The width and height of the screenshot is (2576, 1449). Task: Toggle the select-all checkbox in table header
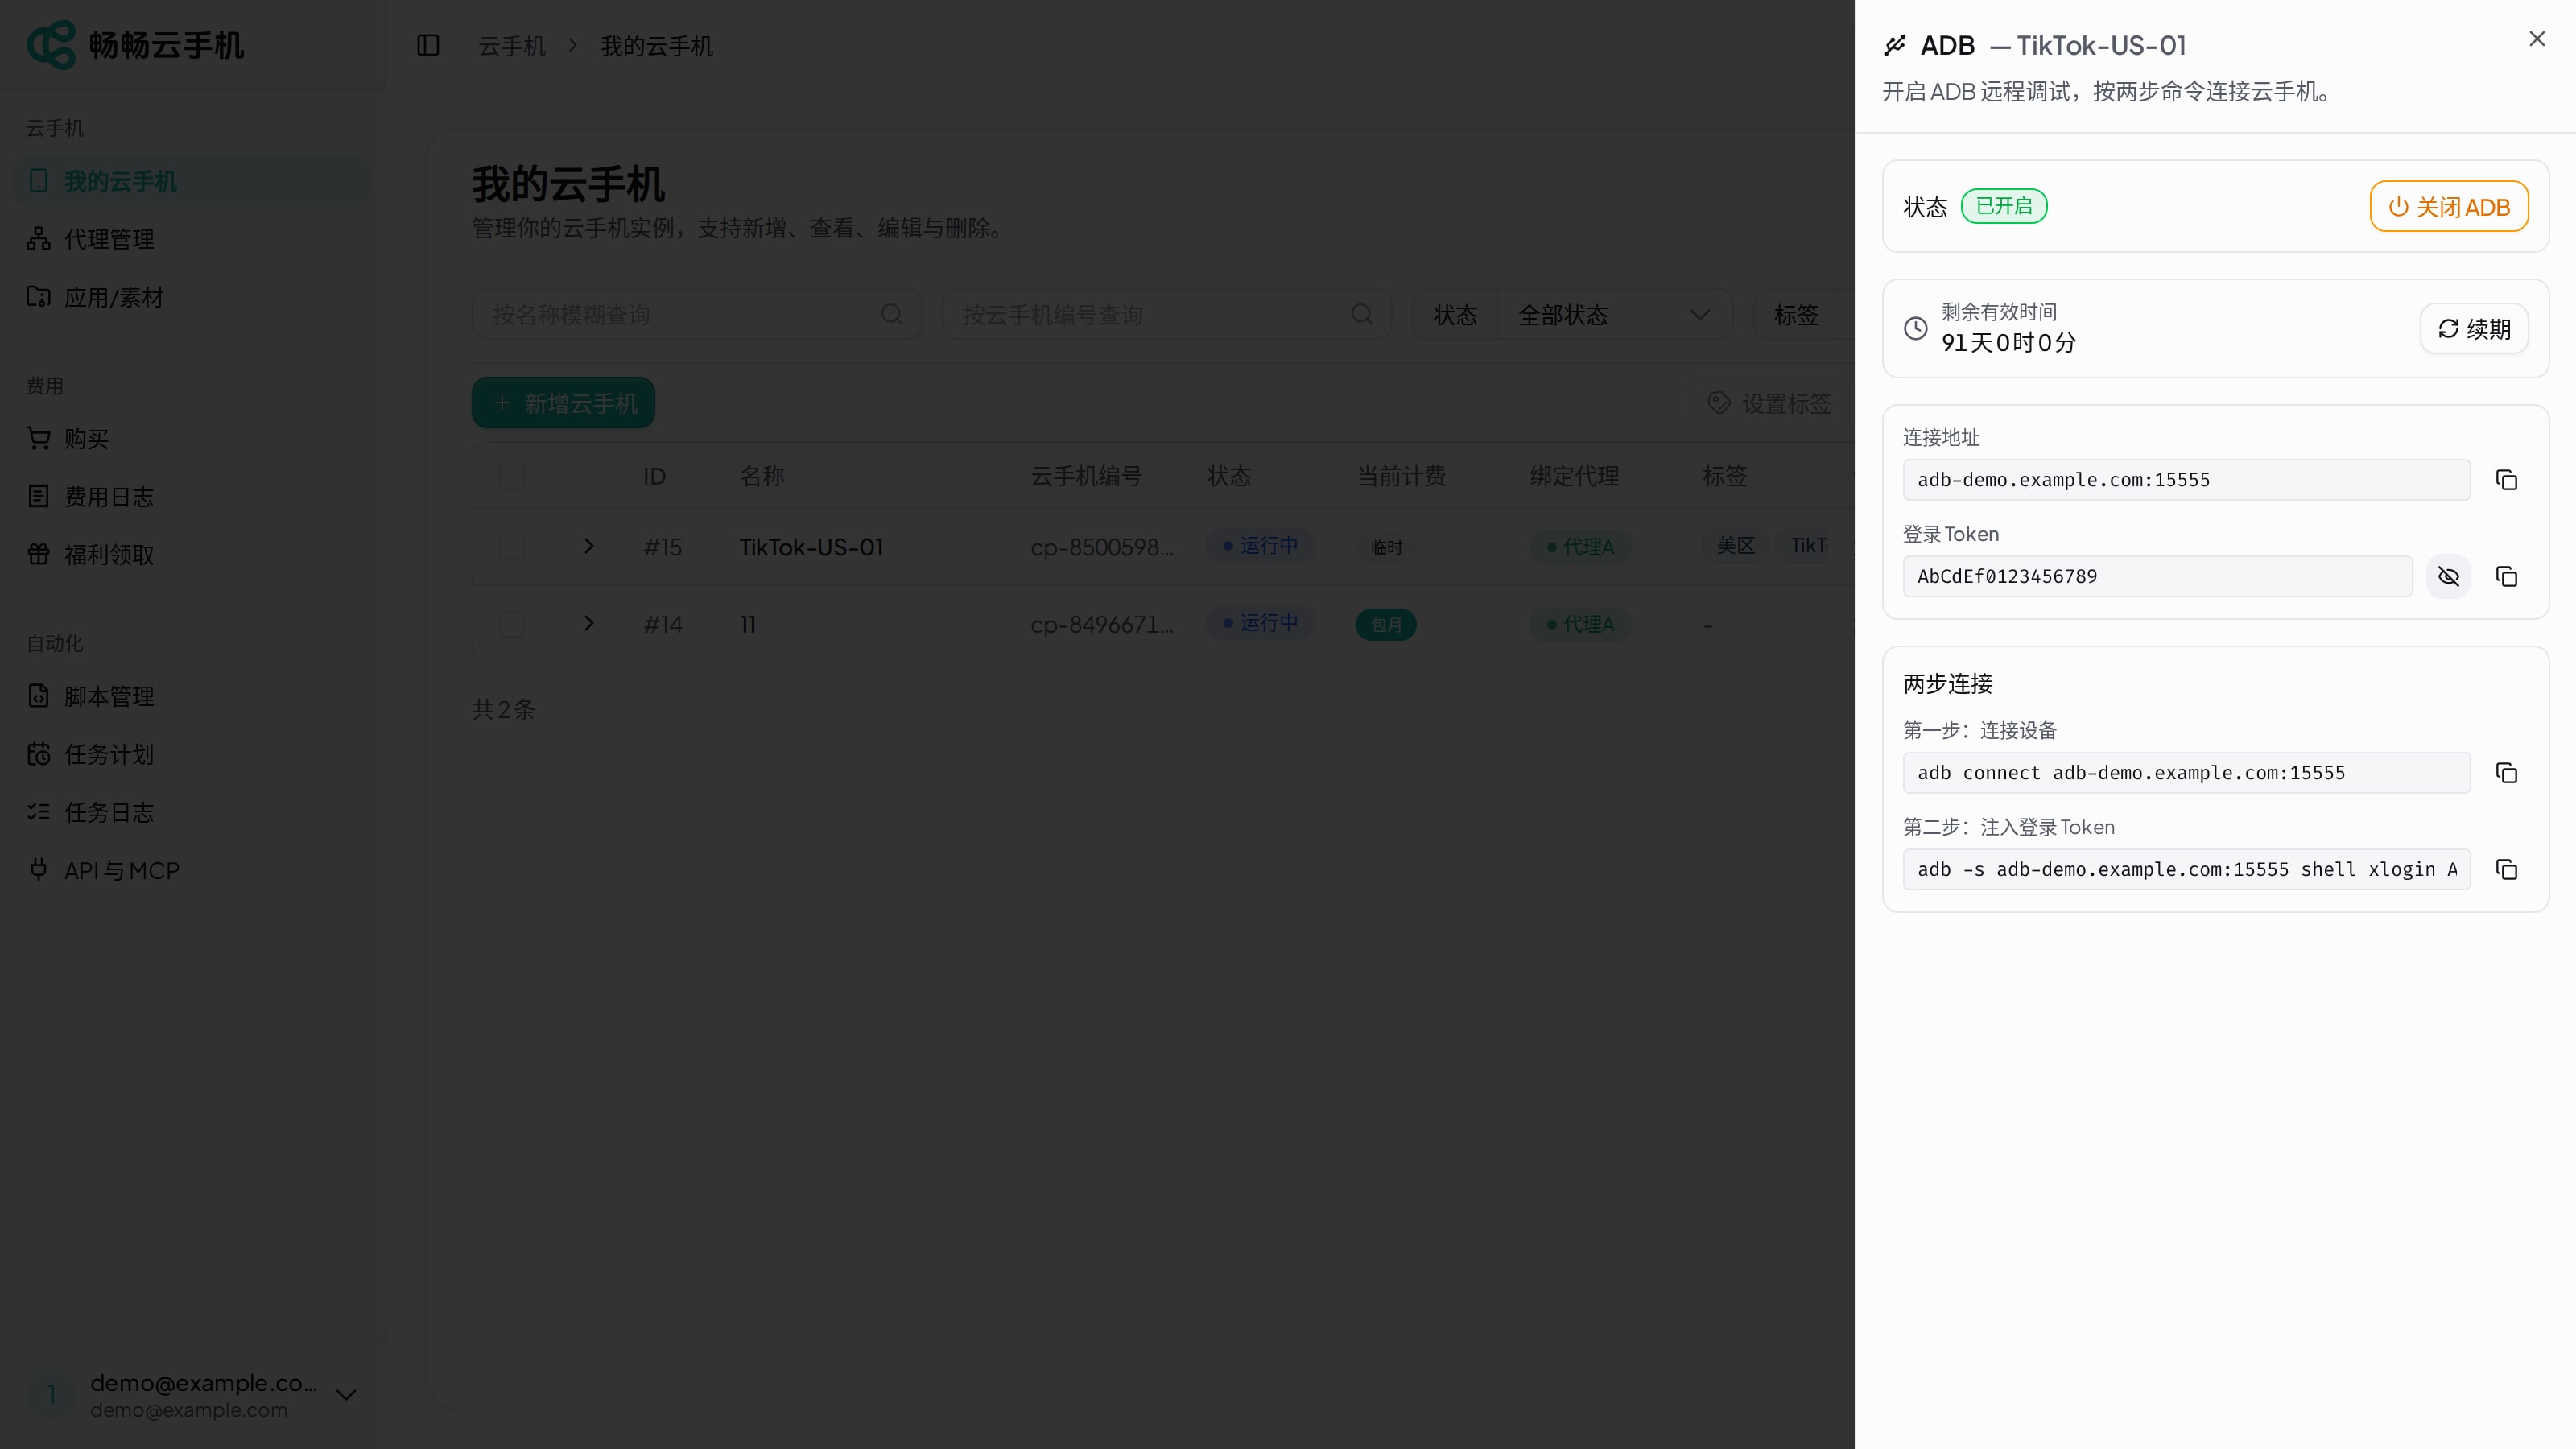point(512,477)
